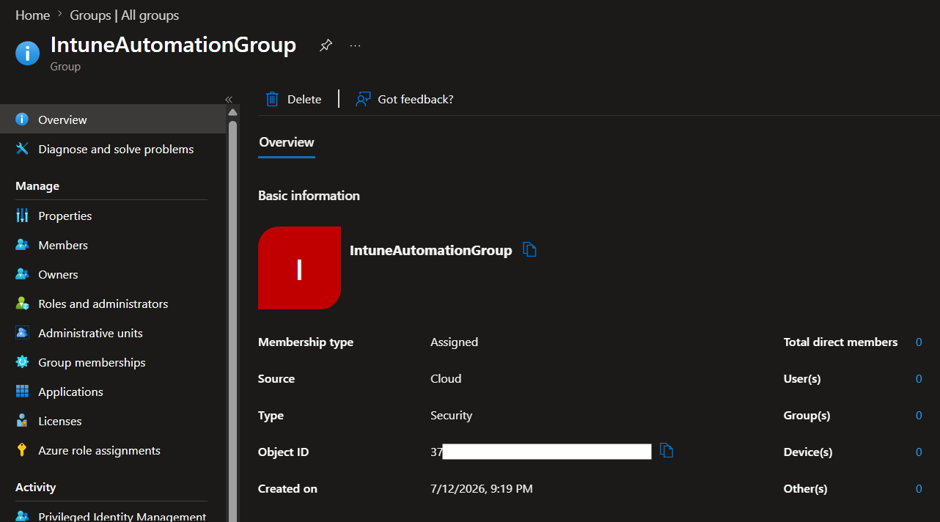Click the Group memberships gear icon
940x522 pixels.
pos(22,362)
